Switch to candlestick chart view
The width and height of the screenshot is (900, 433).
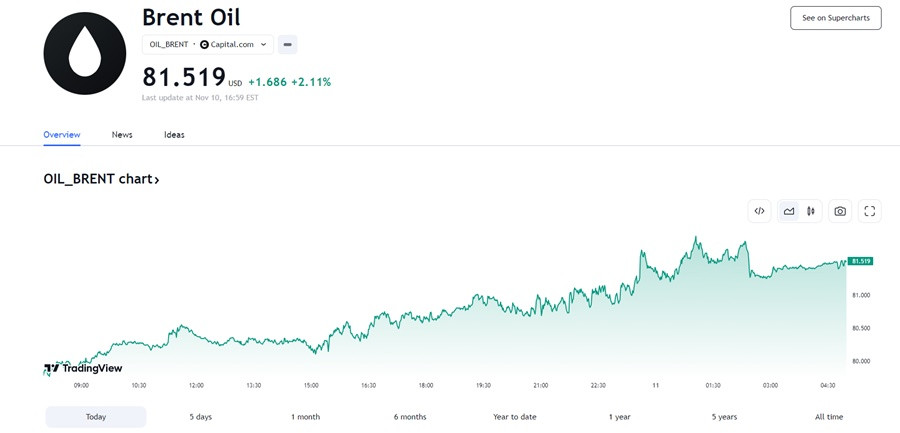(811, 211)
